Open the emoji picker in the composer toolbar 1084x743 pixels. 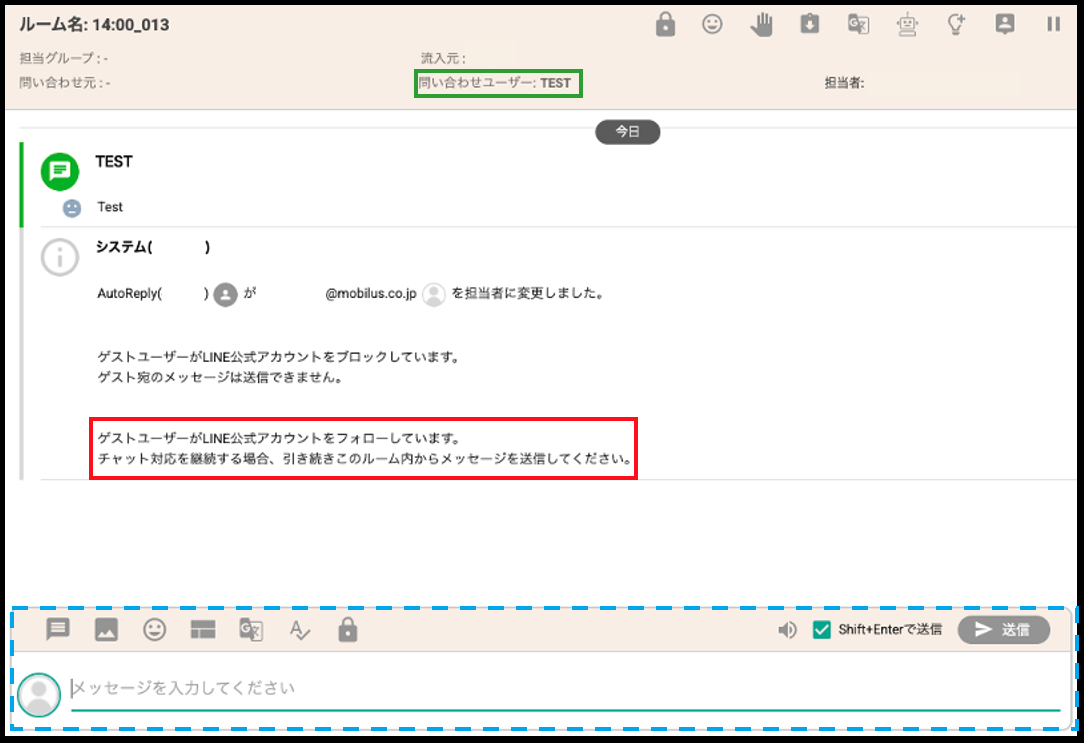point(155,629)
